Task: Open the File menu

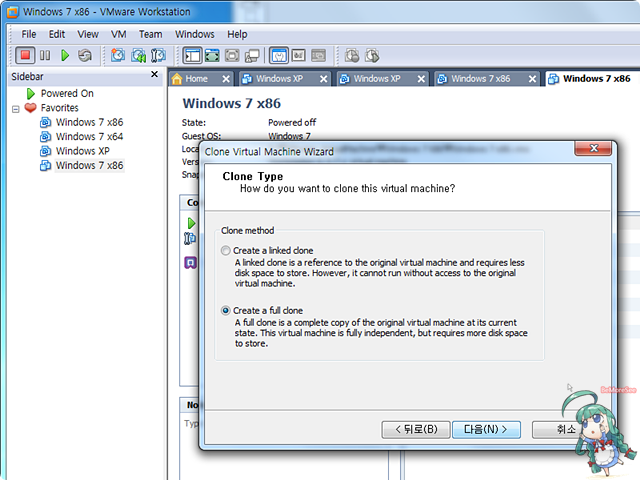Action: click(x=29, y=34)
